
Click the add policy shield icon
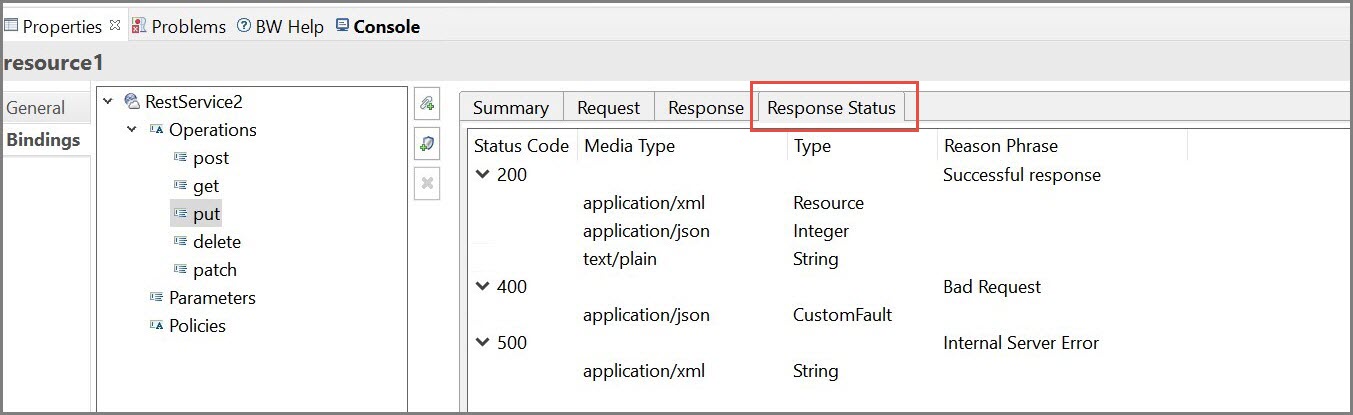tap(427, 144)
